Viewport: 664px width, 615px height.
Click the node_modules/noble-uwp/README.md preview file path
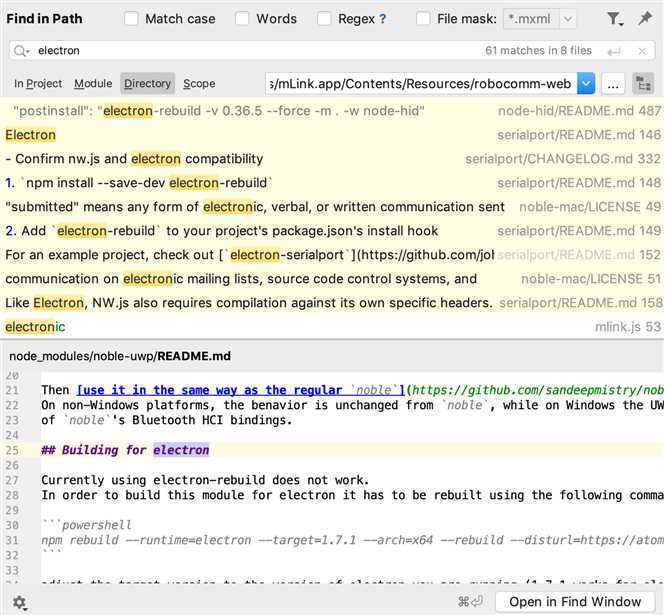(120, 356)
